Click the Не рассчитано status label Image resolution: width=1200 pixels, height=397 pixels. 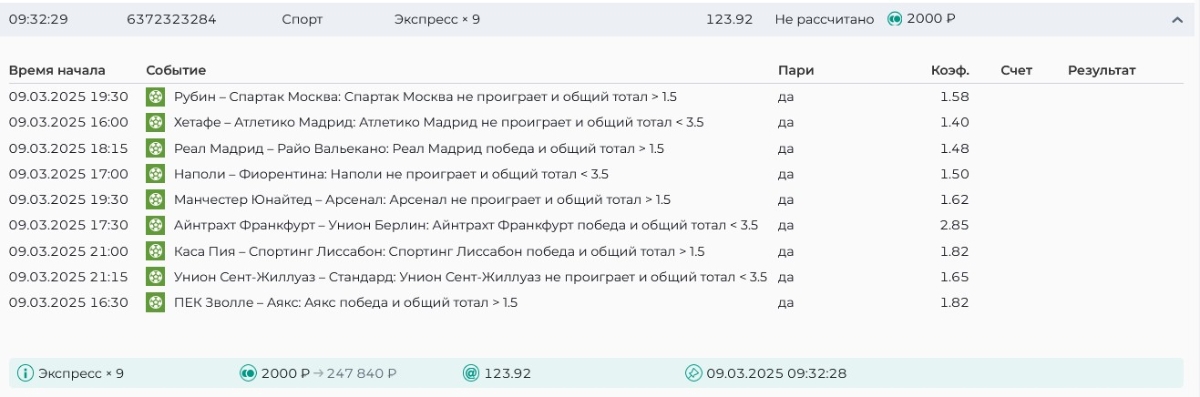point(824,19)
